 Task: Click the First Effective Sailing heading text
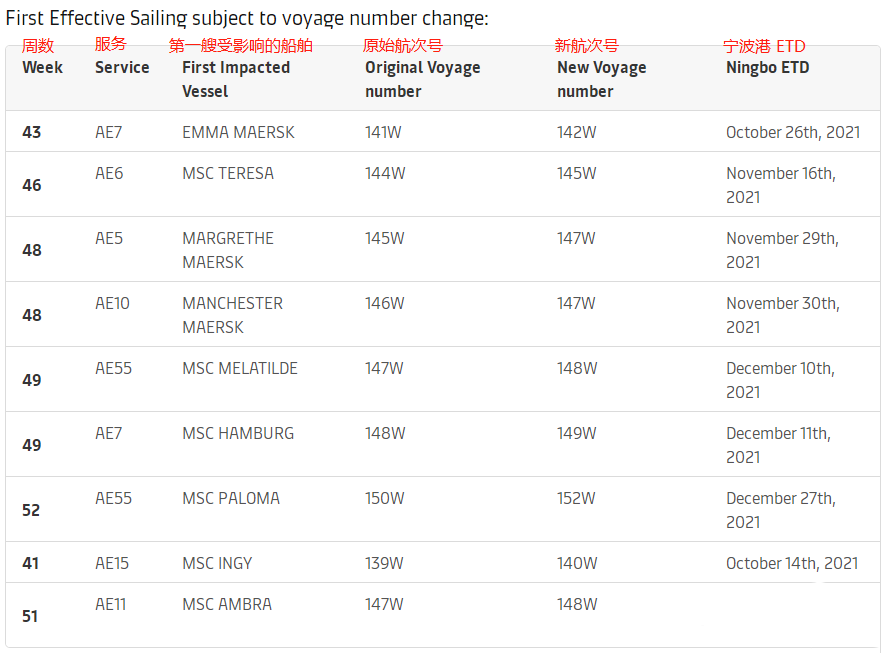(x=247, y=18)
